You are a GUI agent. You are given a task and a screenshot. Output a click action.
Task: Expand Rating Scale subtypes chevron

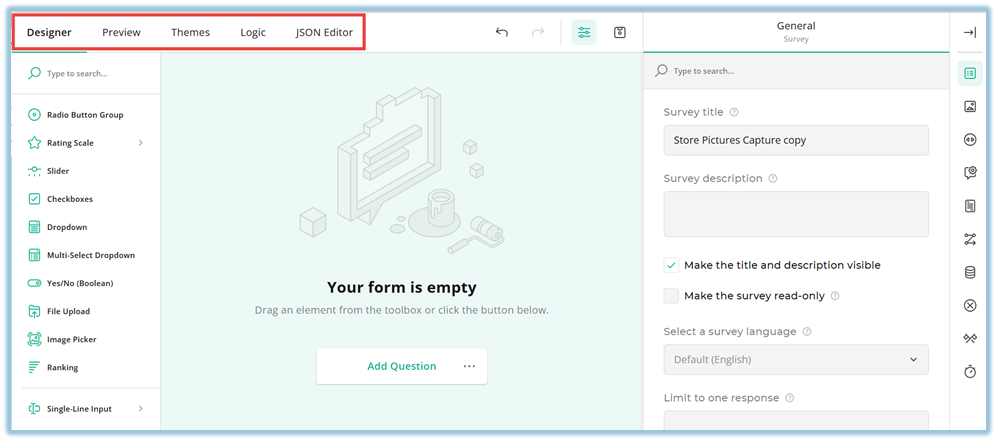(x=140, y=143)
